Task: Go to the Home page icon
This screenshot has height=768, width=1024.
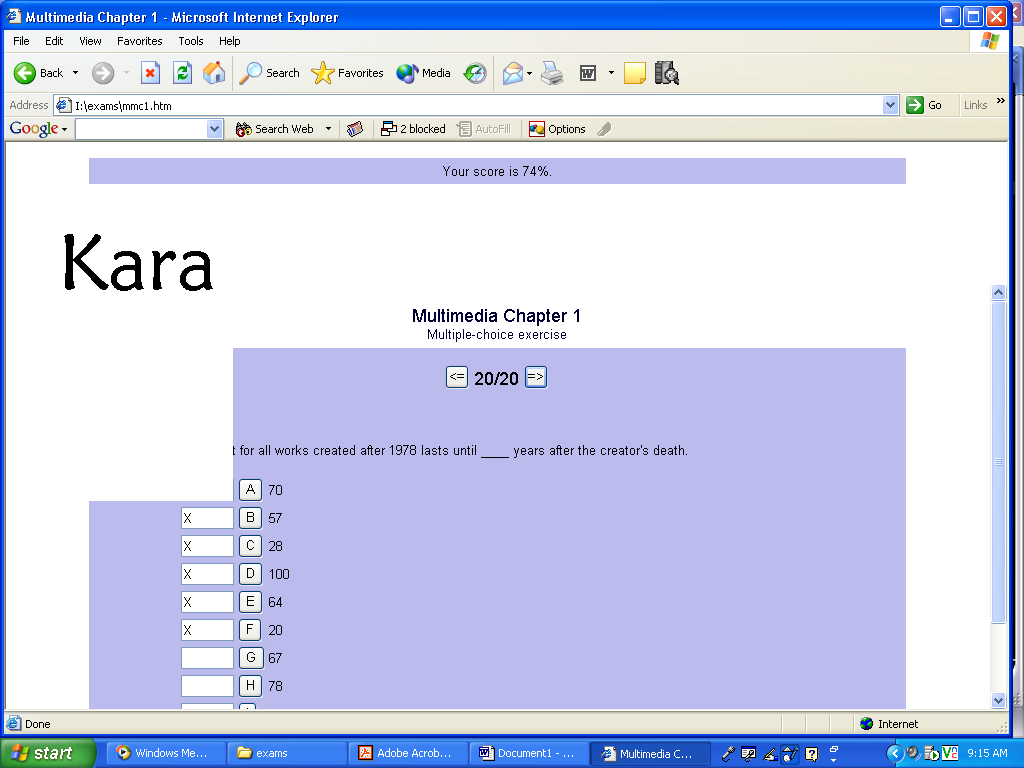Action: tap(214, 73)
